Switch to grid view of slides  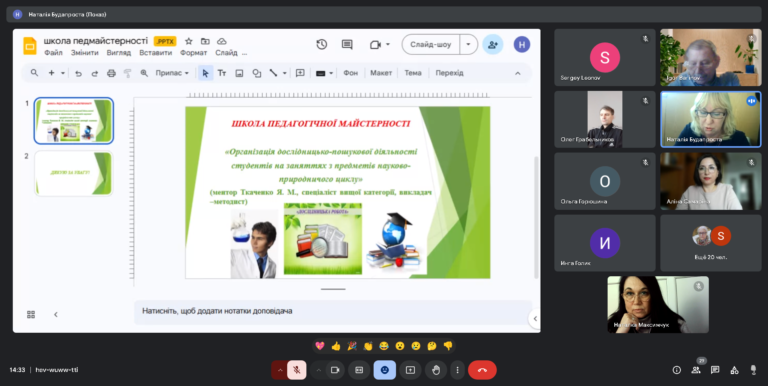point(31,314)
